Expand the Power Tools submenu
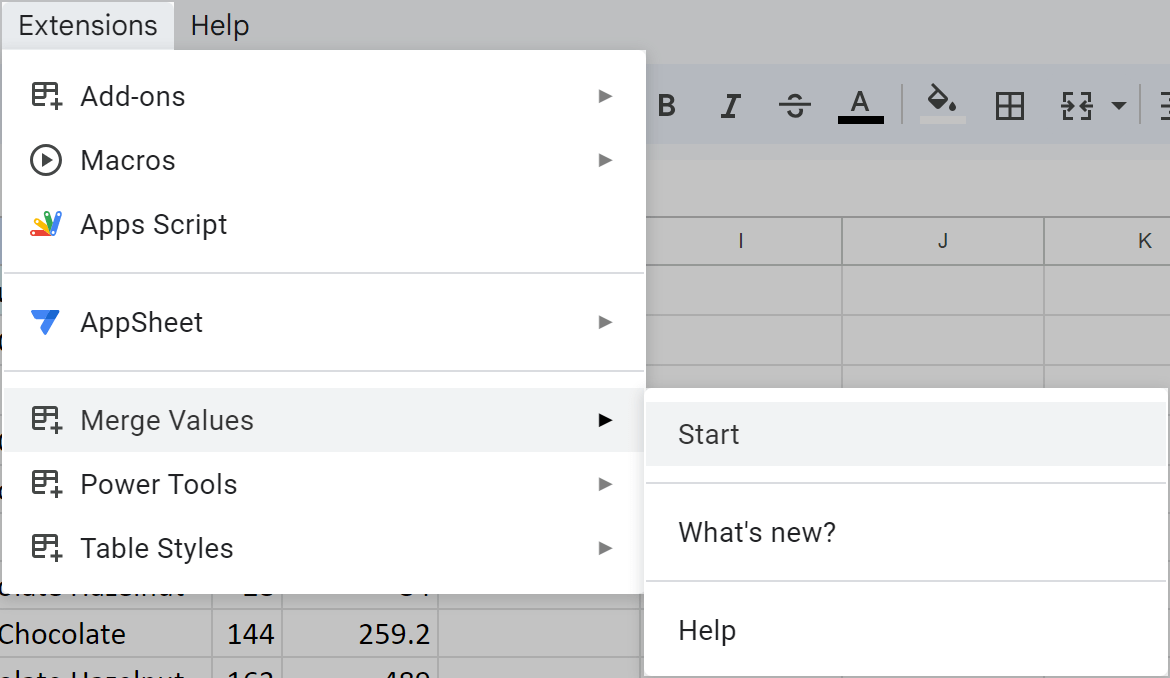 [604, 484]
